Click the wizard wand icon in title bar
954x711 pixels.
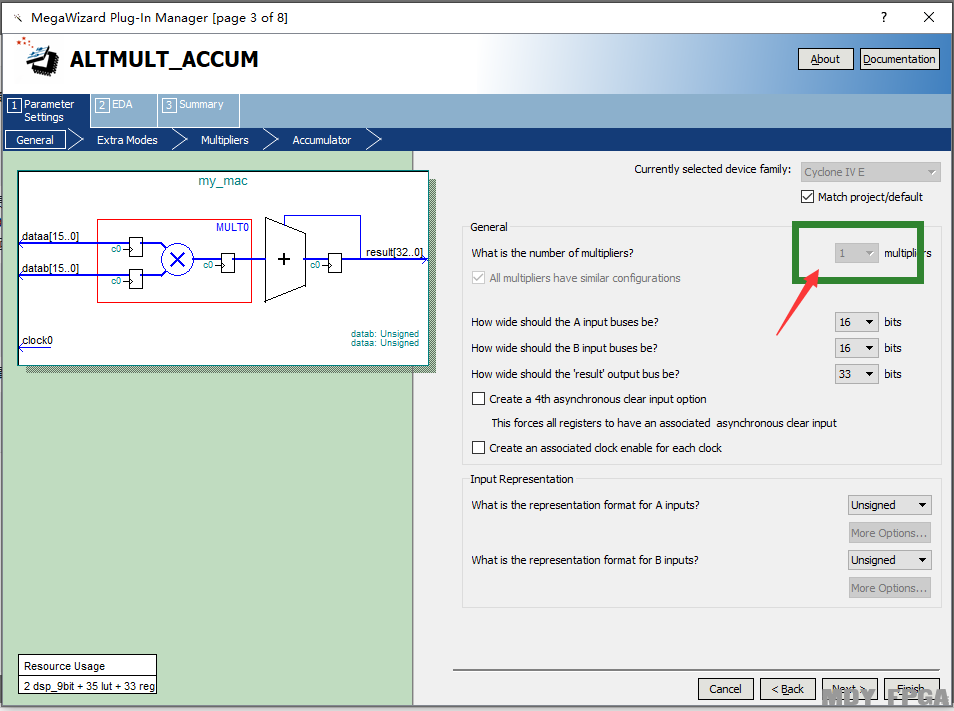point(18,18)
